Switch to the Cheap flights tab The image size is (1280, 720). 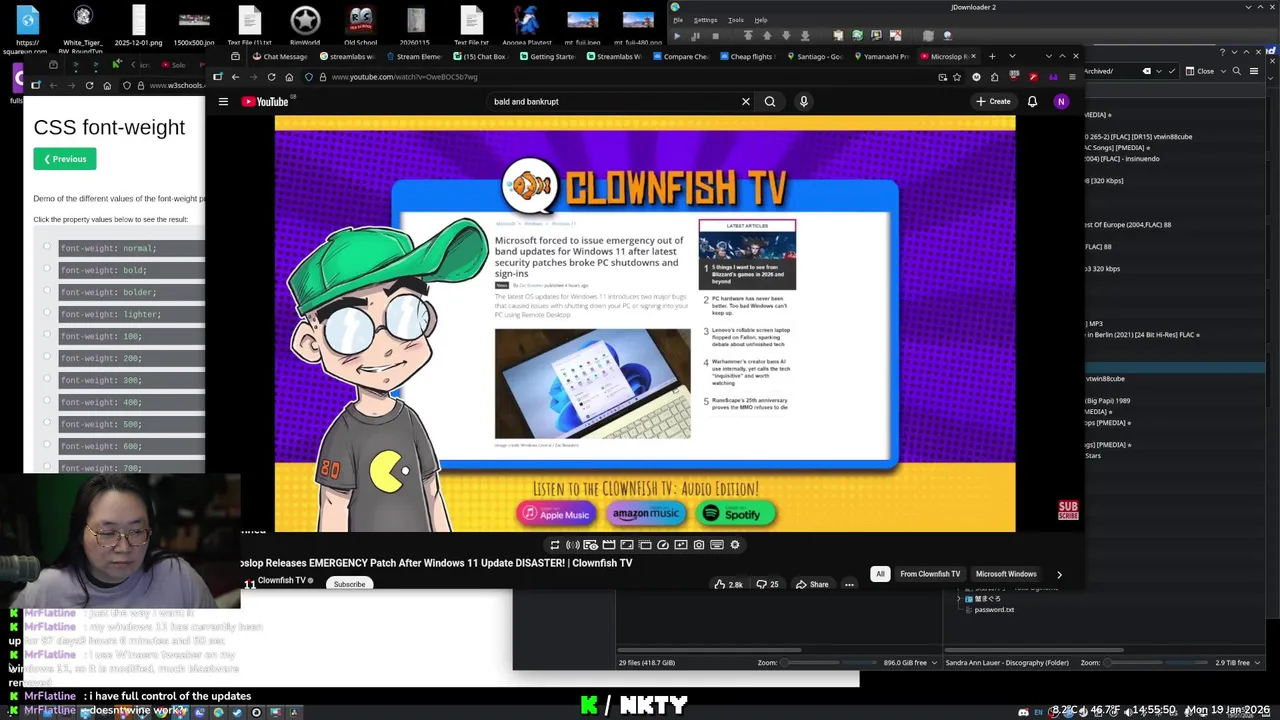point(746,56)
